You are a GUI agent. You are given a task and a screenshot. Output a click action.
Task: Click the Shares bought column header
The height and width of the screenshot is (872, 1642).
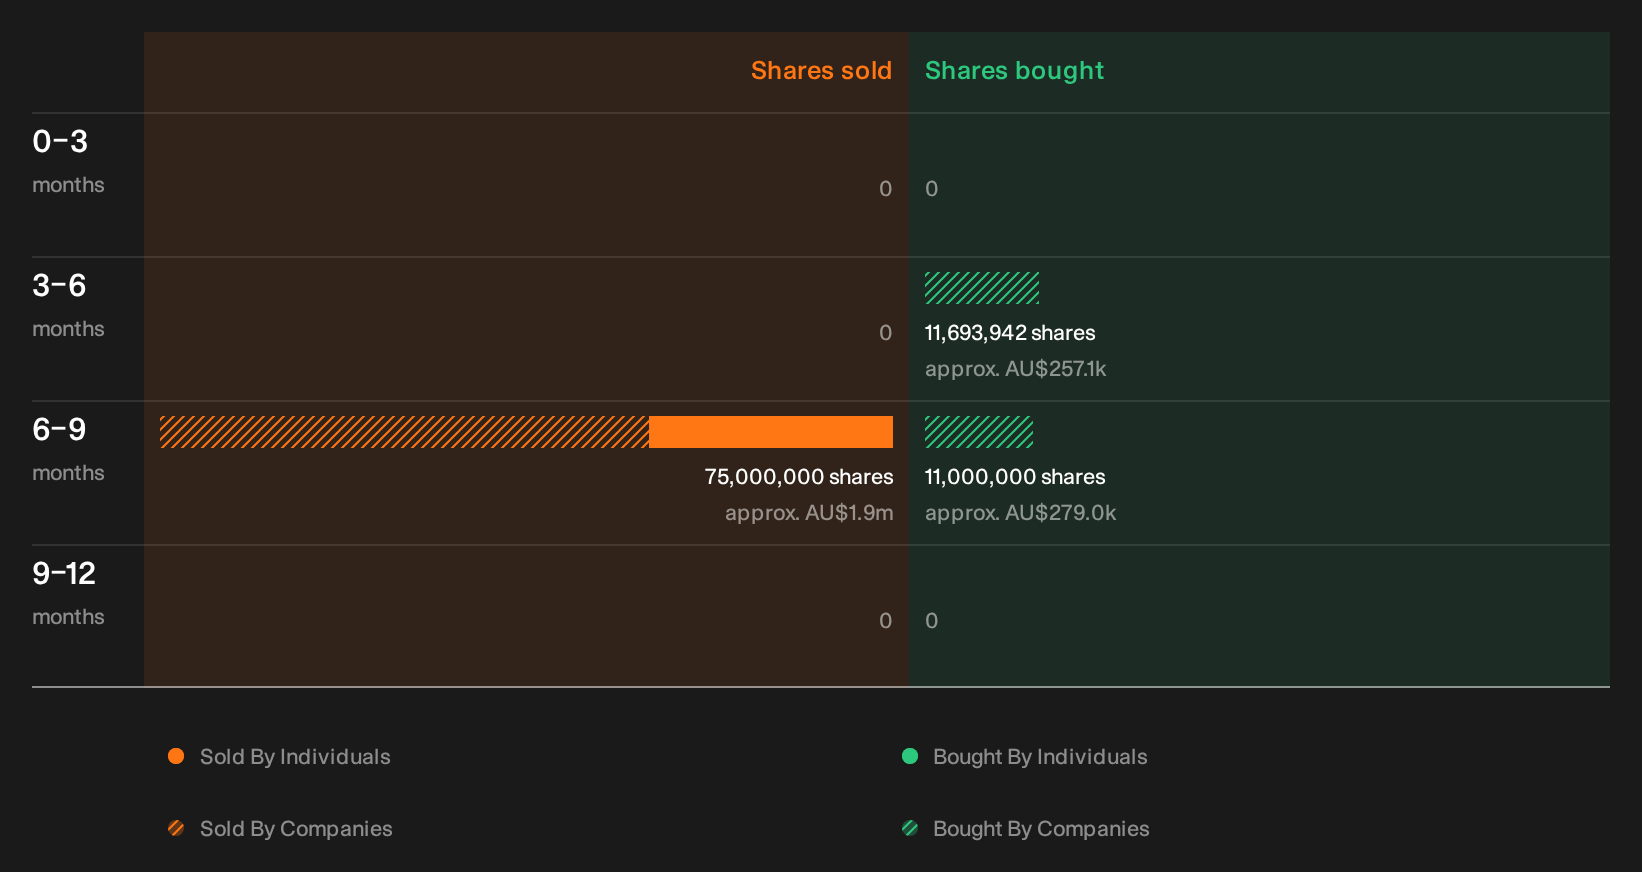click(x=1014, y=71)
